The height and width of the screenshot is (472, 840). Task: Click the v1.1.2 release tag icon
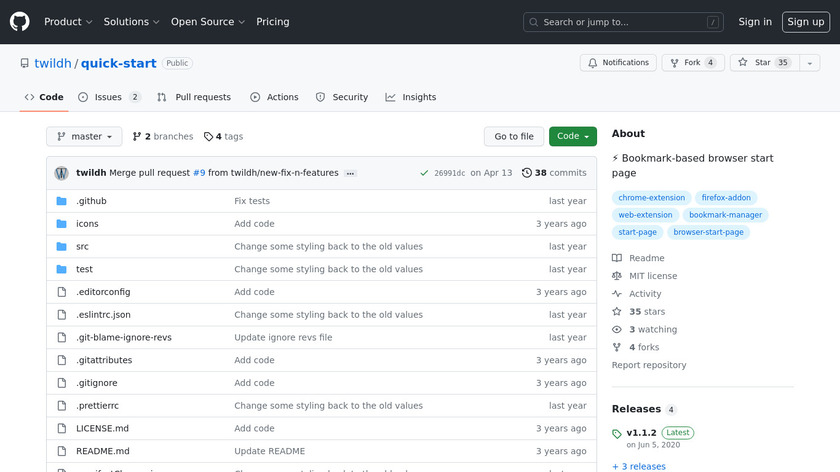click(617, 434)
